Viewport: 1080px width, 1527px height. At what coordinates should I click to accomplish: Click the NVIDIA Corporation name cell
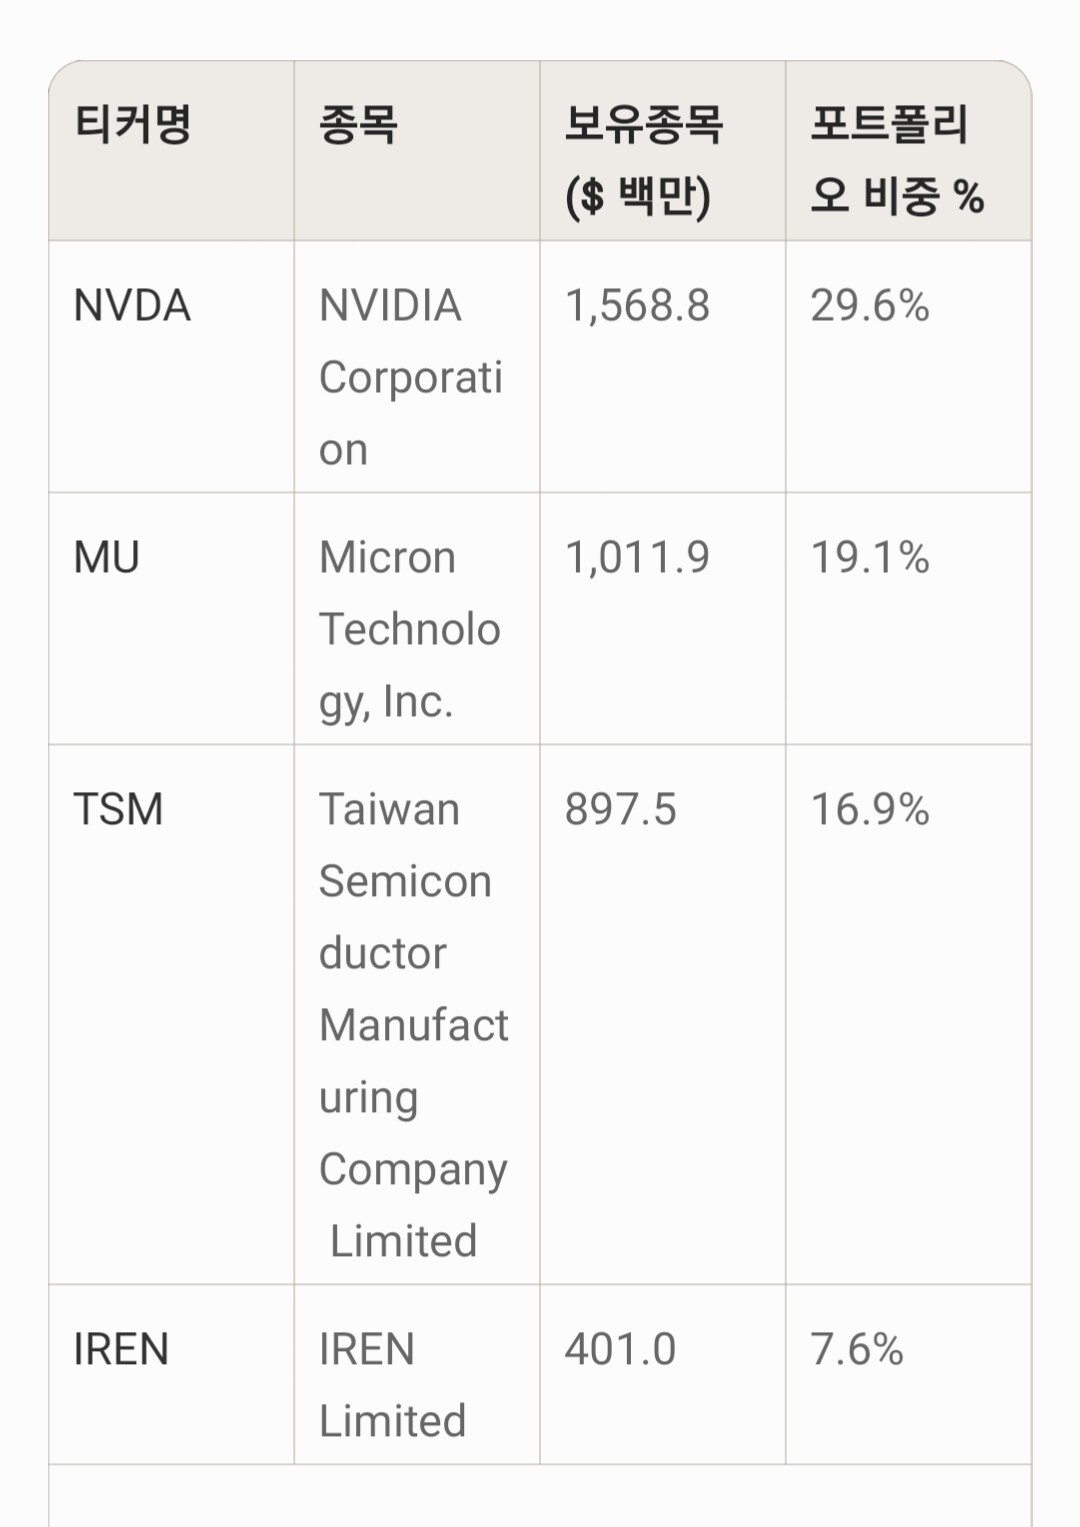pyautogui.click(x=417, y=366)
